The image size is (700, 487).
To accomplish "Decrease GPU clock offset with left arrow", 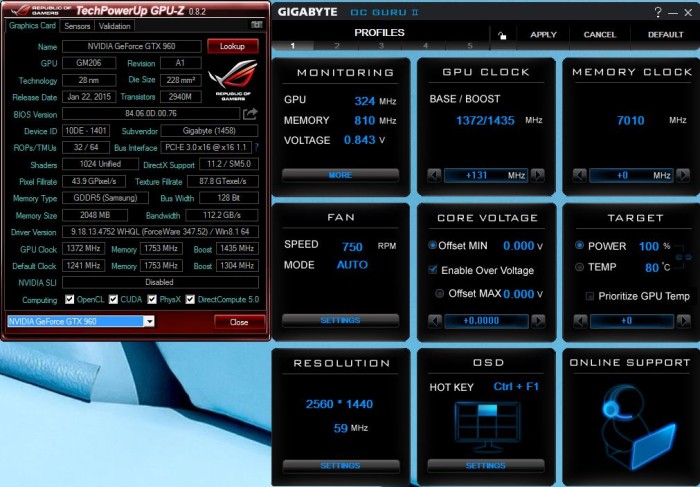I will [434, 175].
